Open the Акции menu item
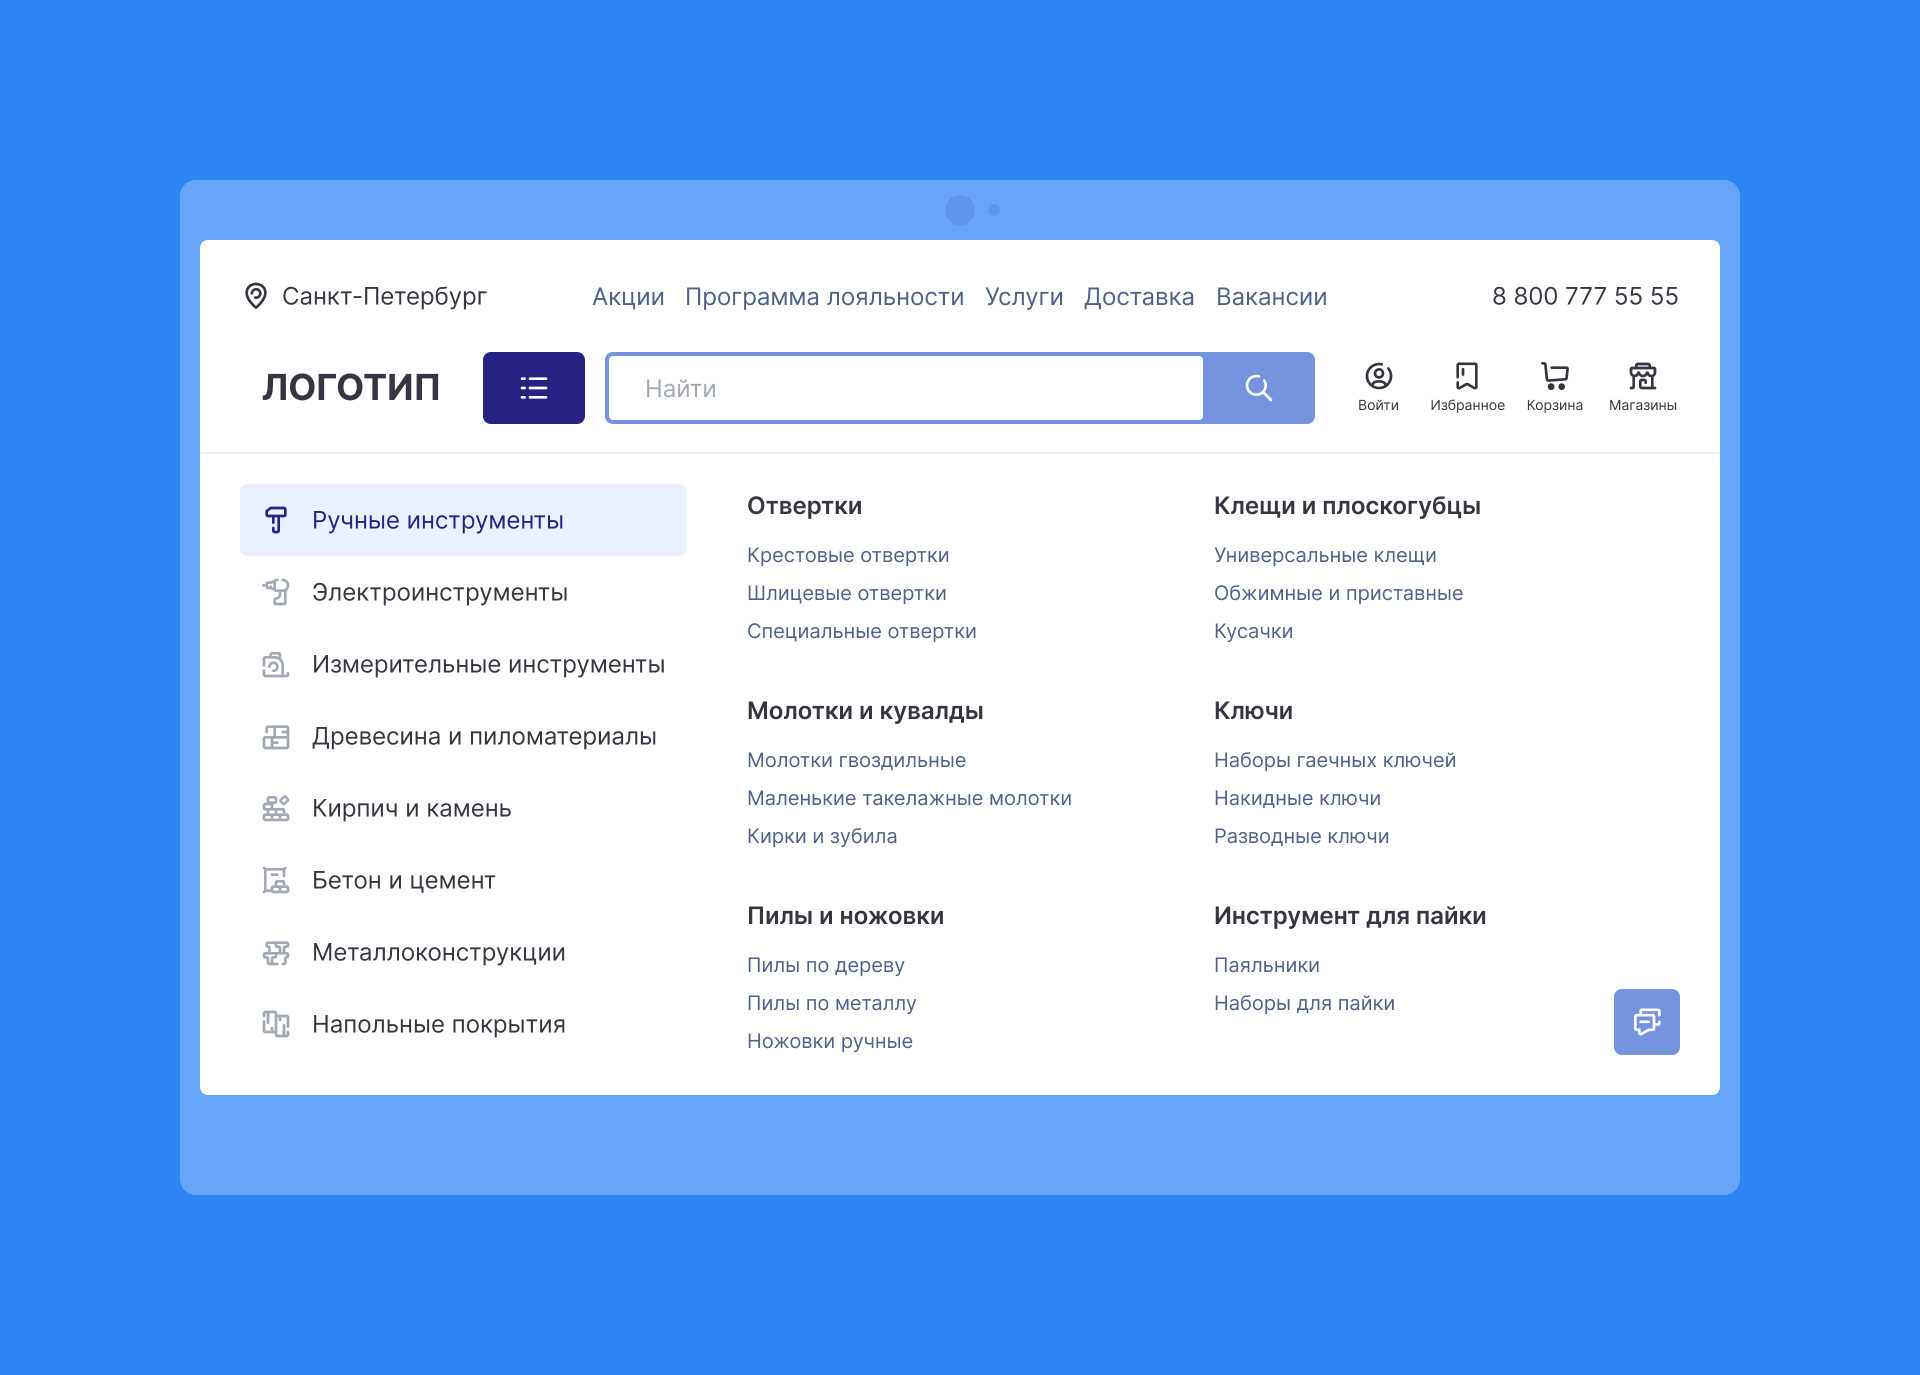This screenshot has height=1375, width=1920. point(628,296)
